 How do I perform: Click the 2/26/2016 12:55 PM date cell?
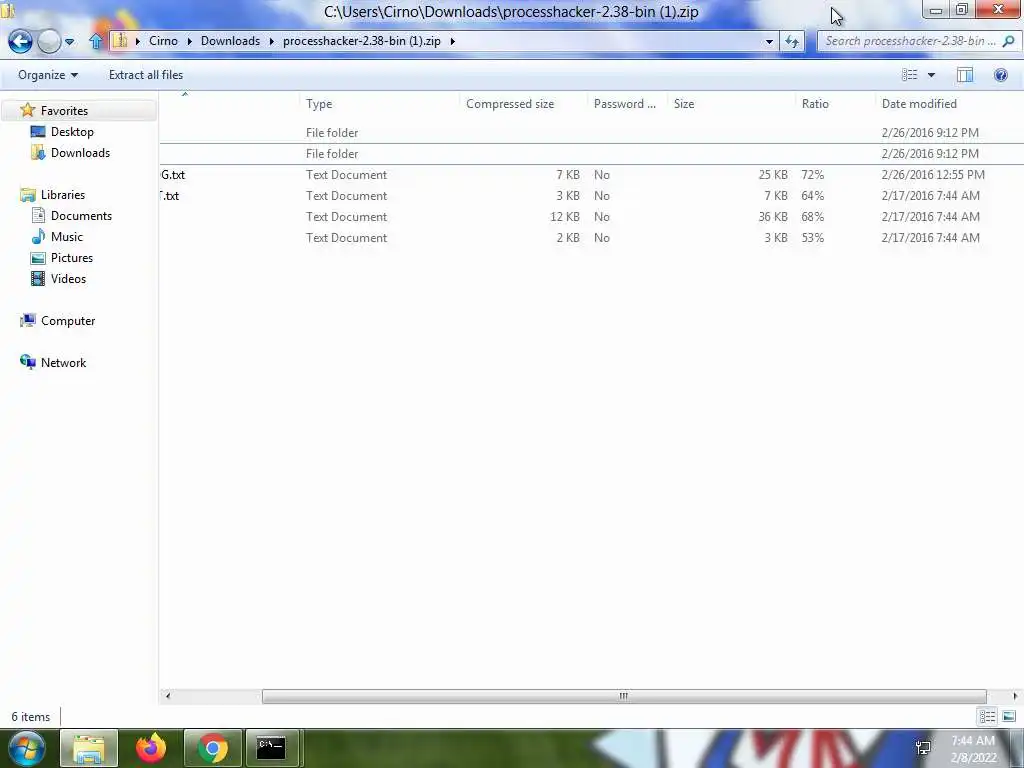pyautogui.click(x=933, y=175)
